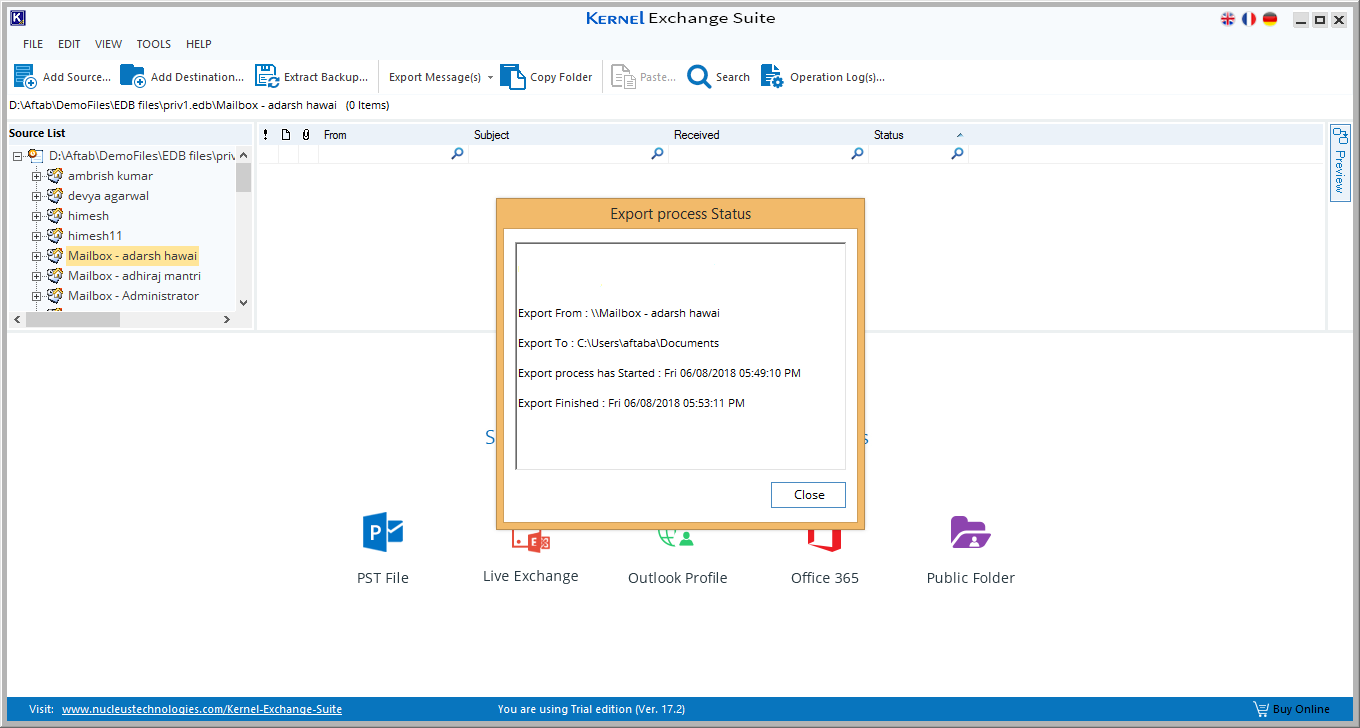Viewport: 1360px width, 728px height.
Task: Click the importance column header icon
Action: [x=265, y=135]
